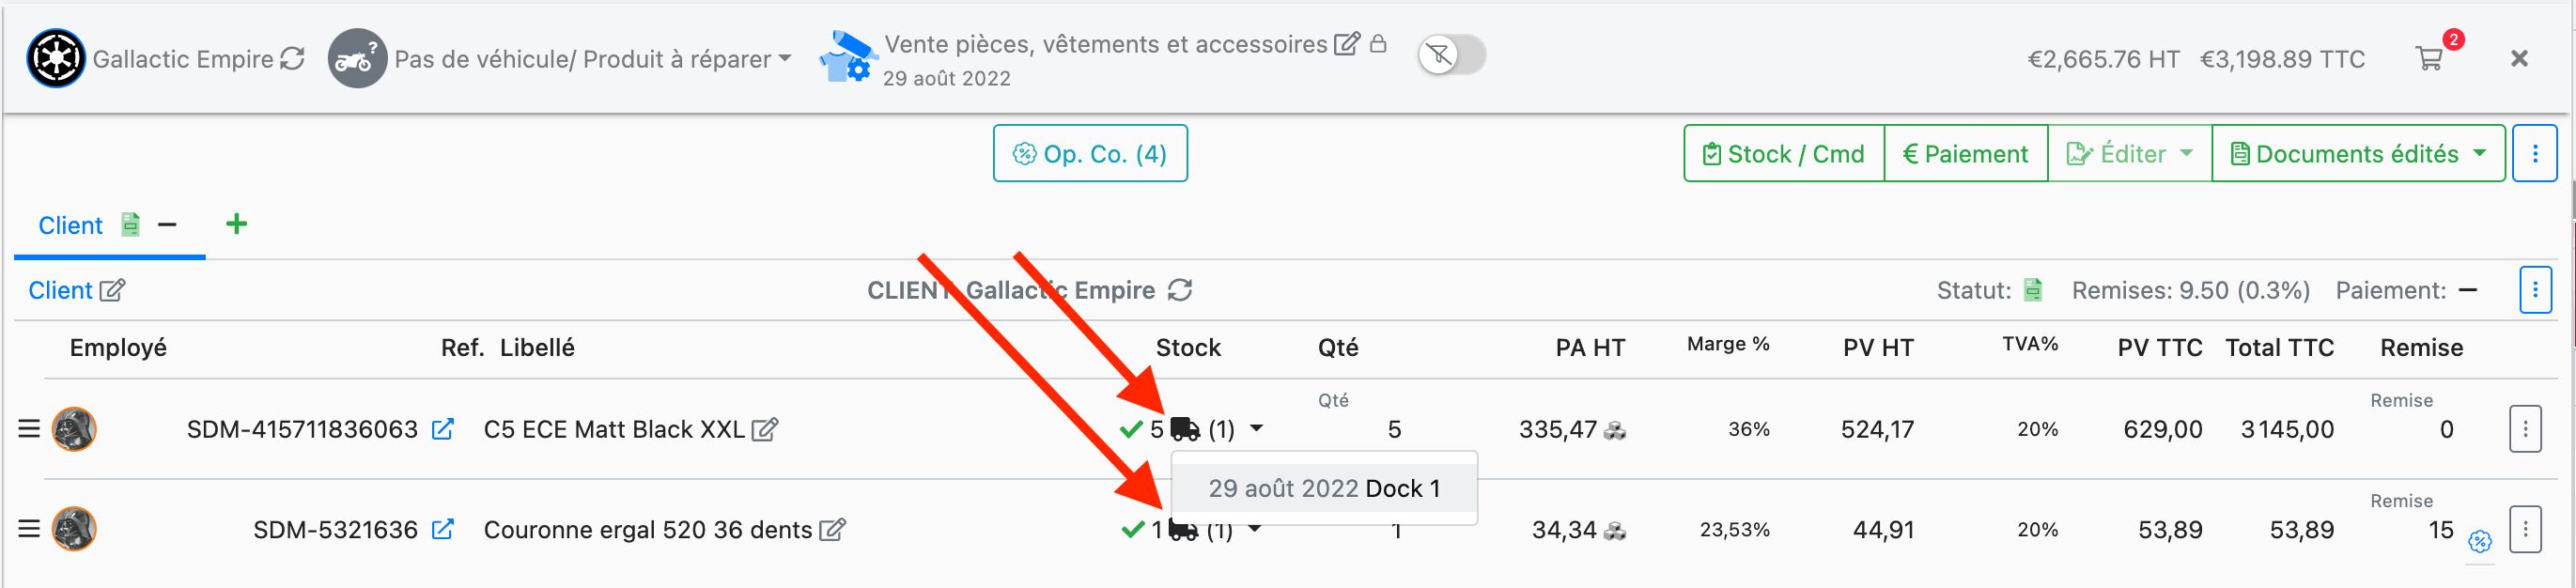
Task: Open the Paiement button
Action: (1965, 154)
